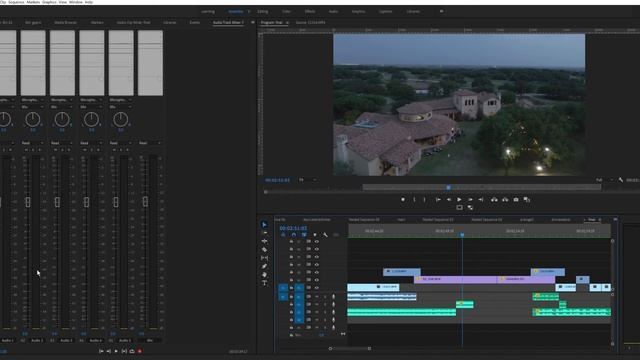The height and width of the screenshot is (360, 640).
Task: Click Mix channel volume fader handle
Action: tap(145, 202)
